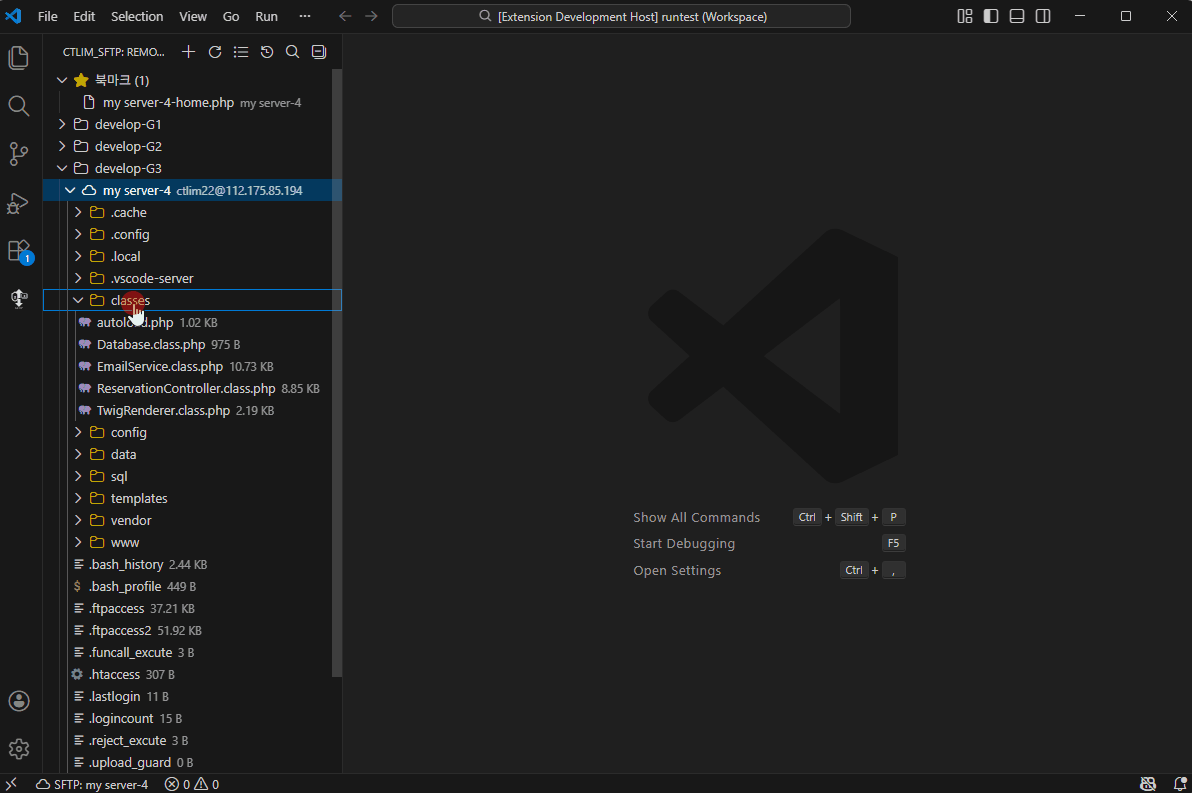The height and width of the screenshot is (793, 1192).
Task: Open the Search view in activity bar
Action: click(19, 106)
